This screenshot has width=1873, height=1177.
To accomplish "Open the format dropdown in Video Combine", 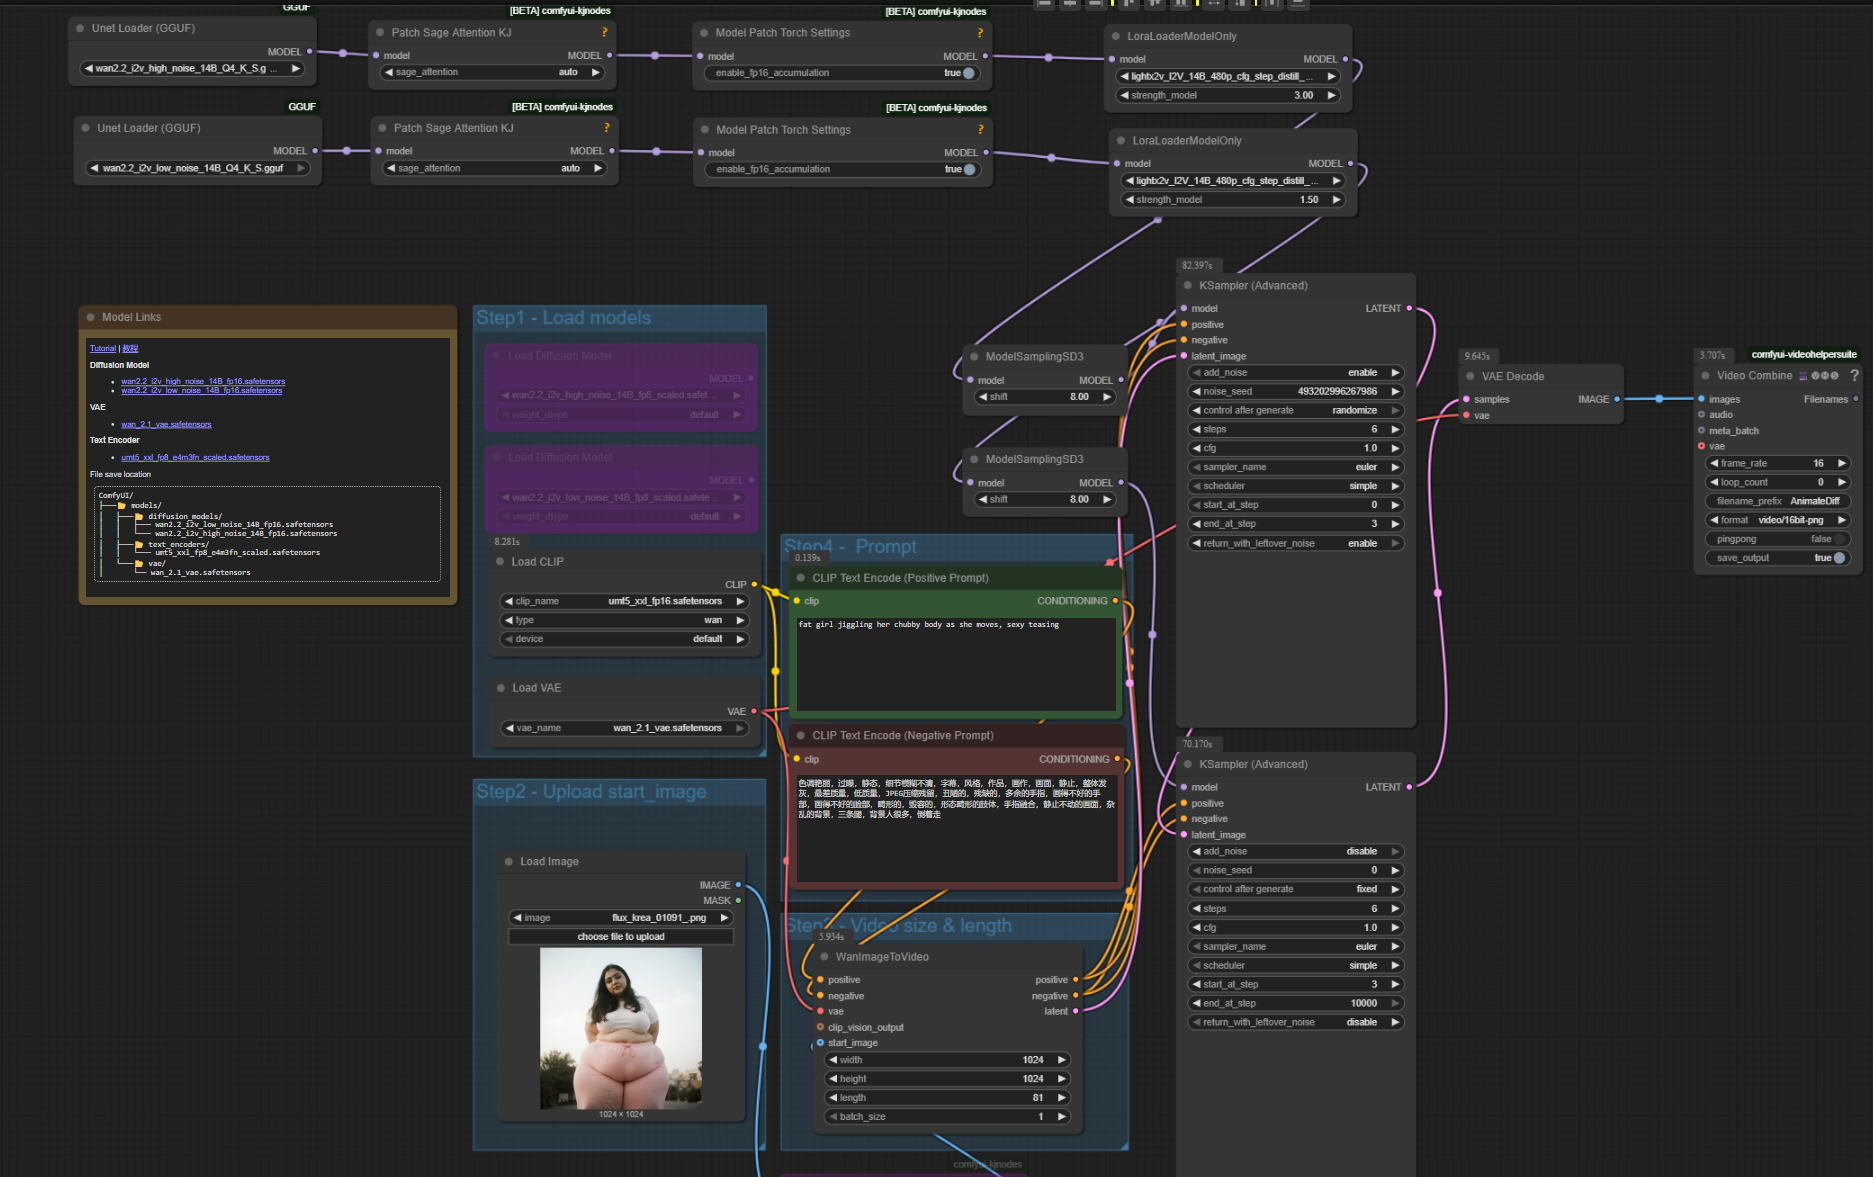I will [x=1777, y=520].
